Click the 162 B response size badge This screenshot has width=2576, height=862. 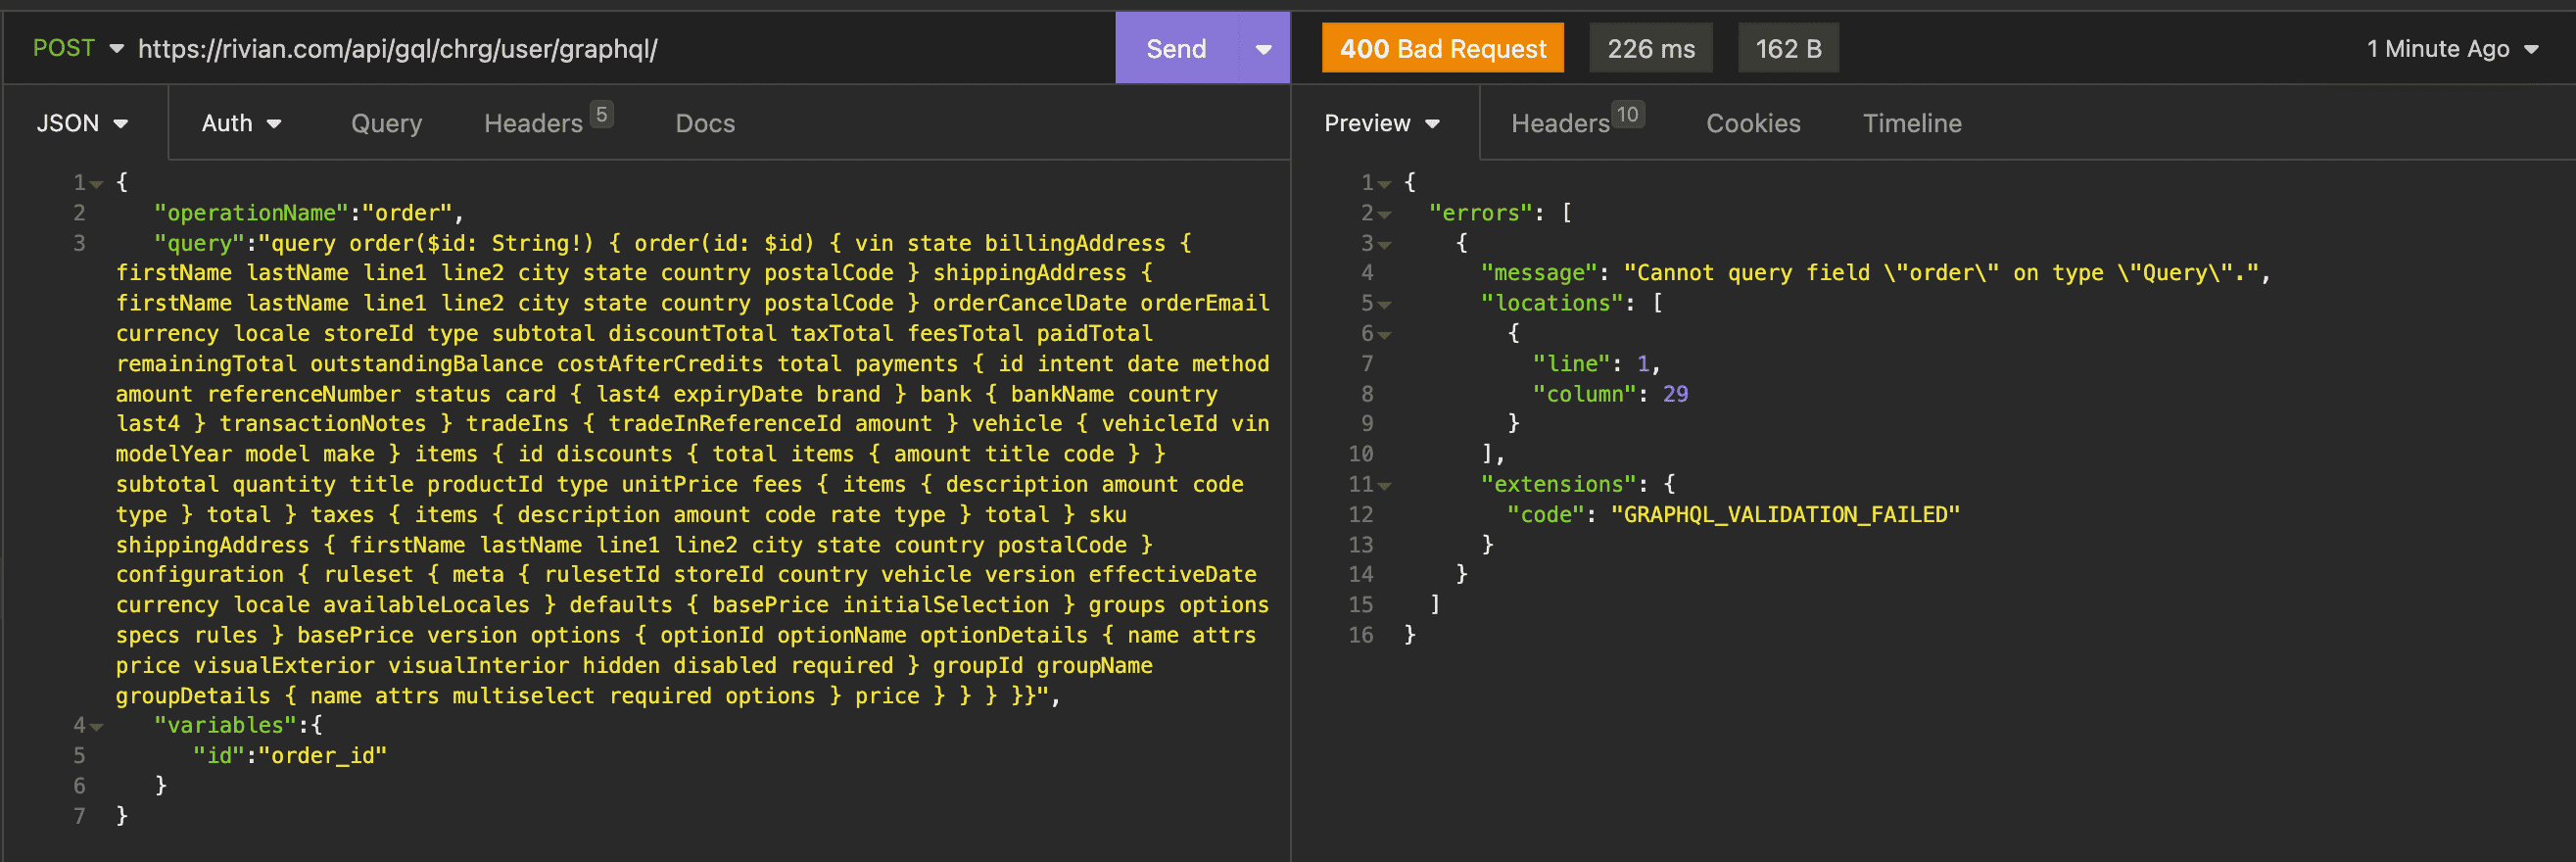(1788, 48)
